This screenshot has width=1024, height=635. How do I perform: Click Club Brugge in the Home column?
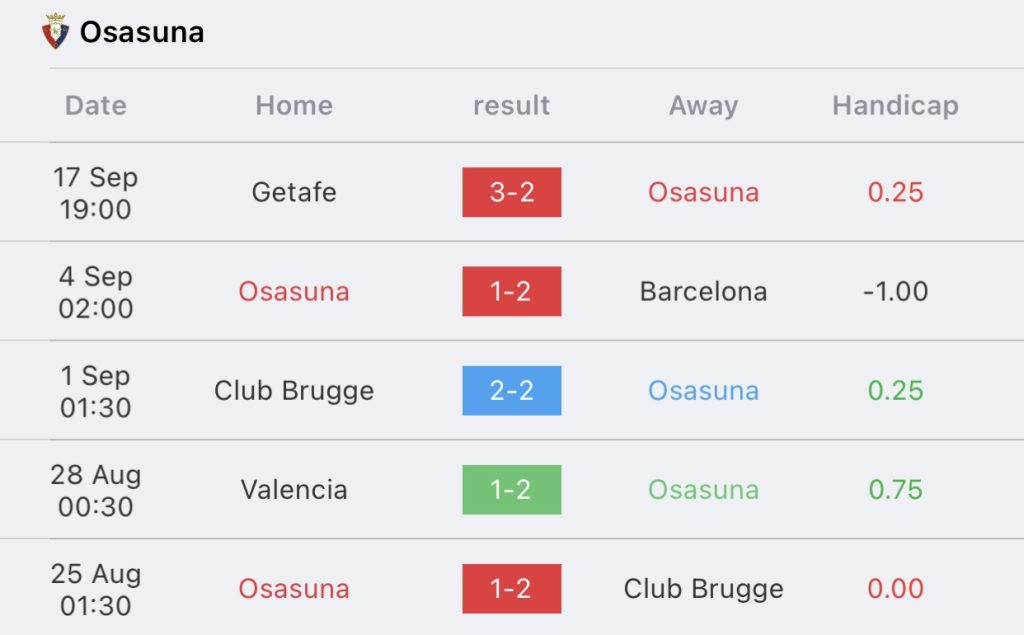pyautogui.click(x=294, y=391)
